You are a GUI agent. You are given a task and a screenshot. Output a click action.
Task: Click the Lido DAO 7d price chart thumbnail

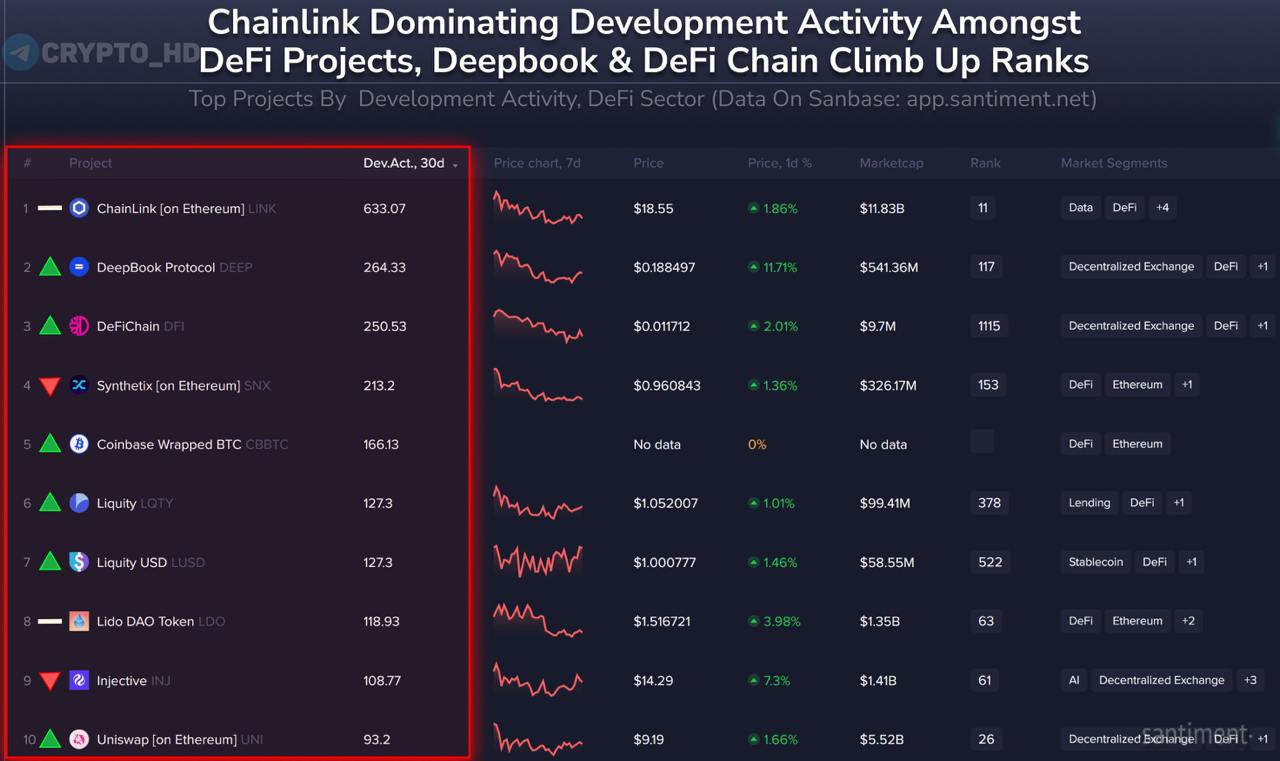[x=538, y=621]
